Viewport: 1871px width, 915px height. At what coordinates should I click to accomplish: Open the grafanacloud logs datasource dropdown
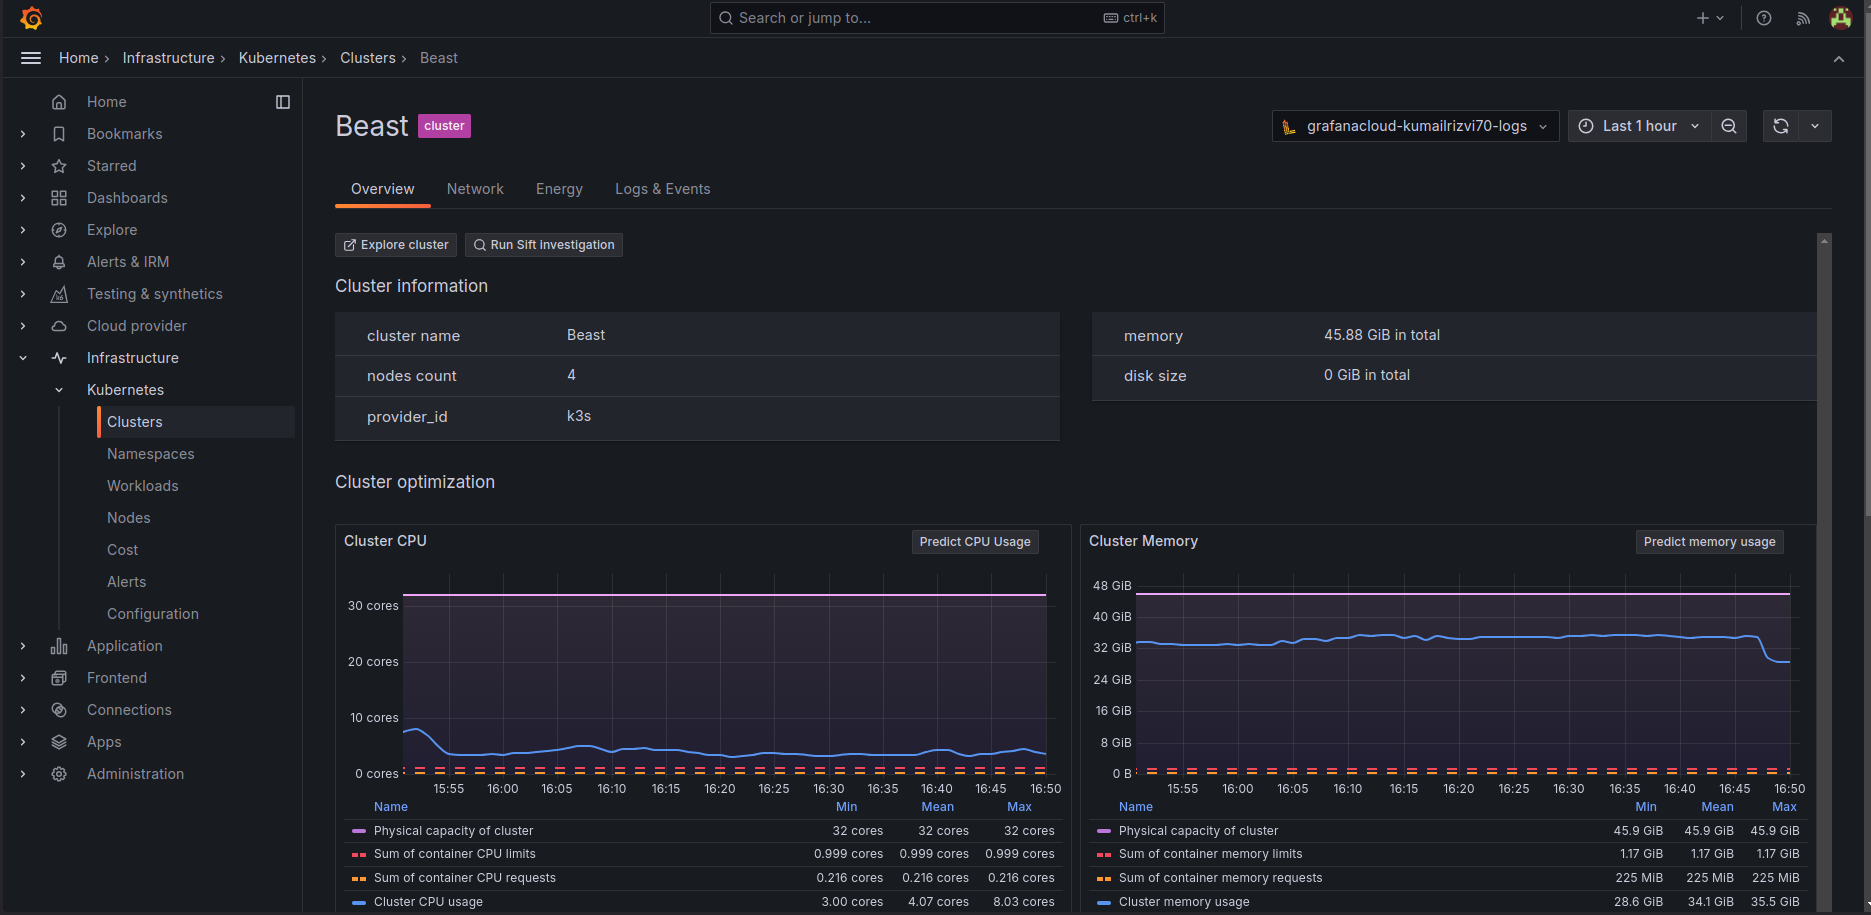pyautogui.click(x=1415, y=126)
